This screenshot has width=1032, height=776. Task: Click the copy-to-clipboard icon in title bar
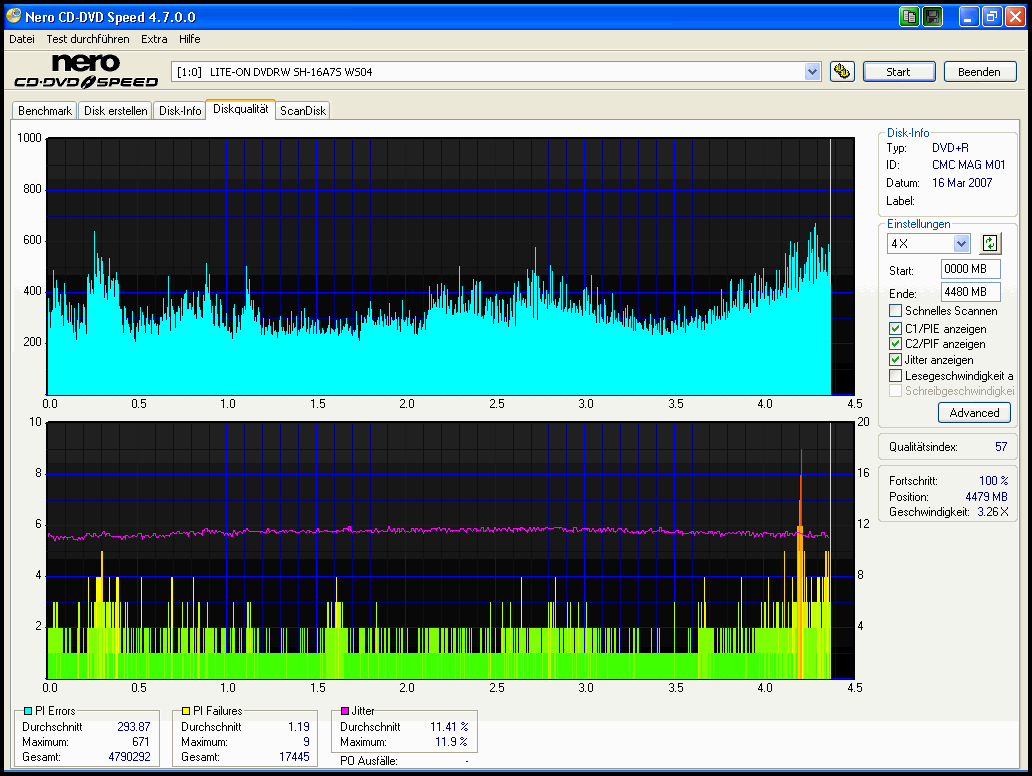(909, 17)
